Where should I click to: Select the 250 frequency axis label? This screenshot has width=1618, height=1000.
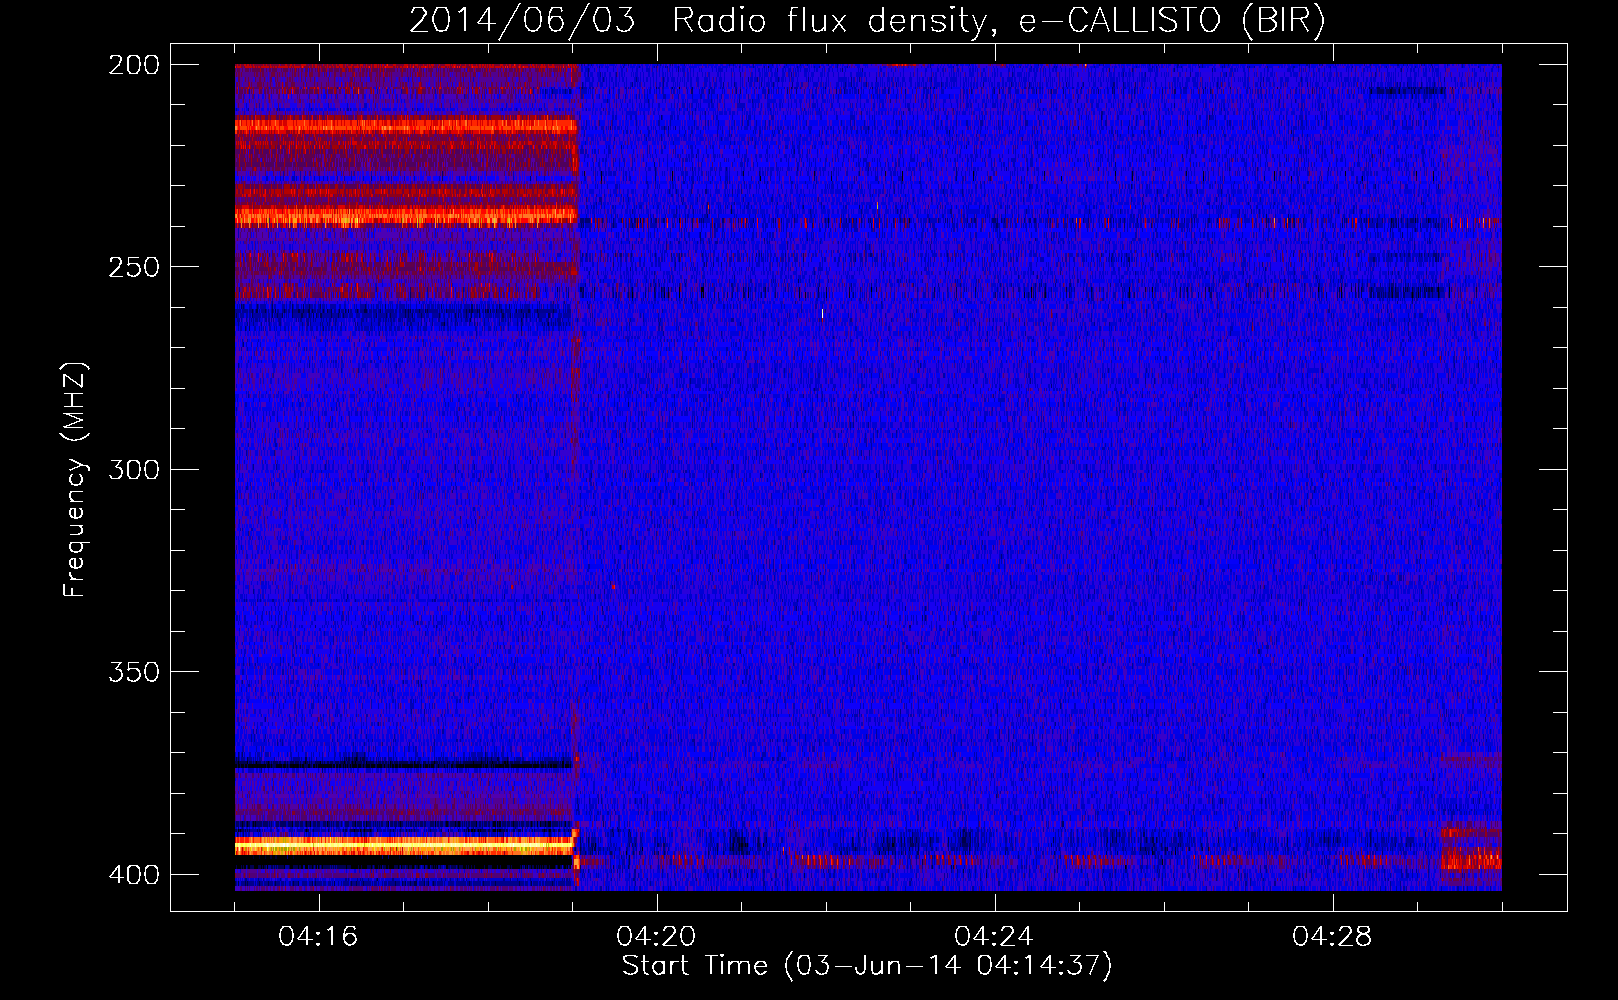(x=133, y=267)
